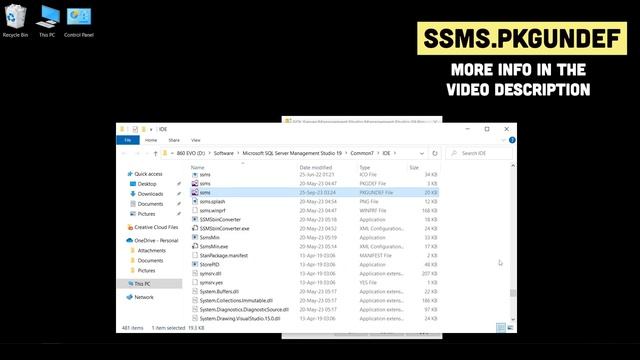The image size is (640, 360).
Task: Click the Network icon in sidebar
Action: (129, 297)
